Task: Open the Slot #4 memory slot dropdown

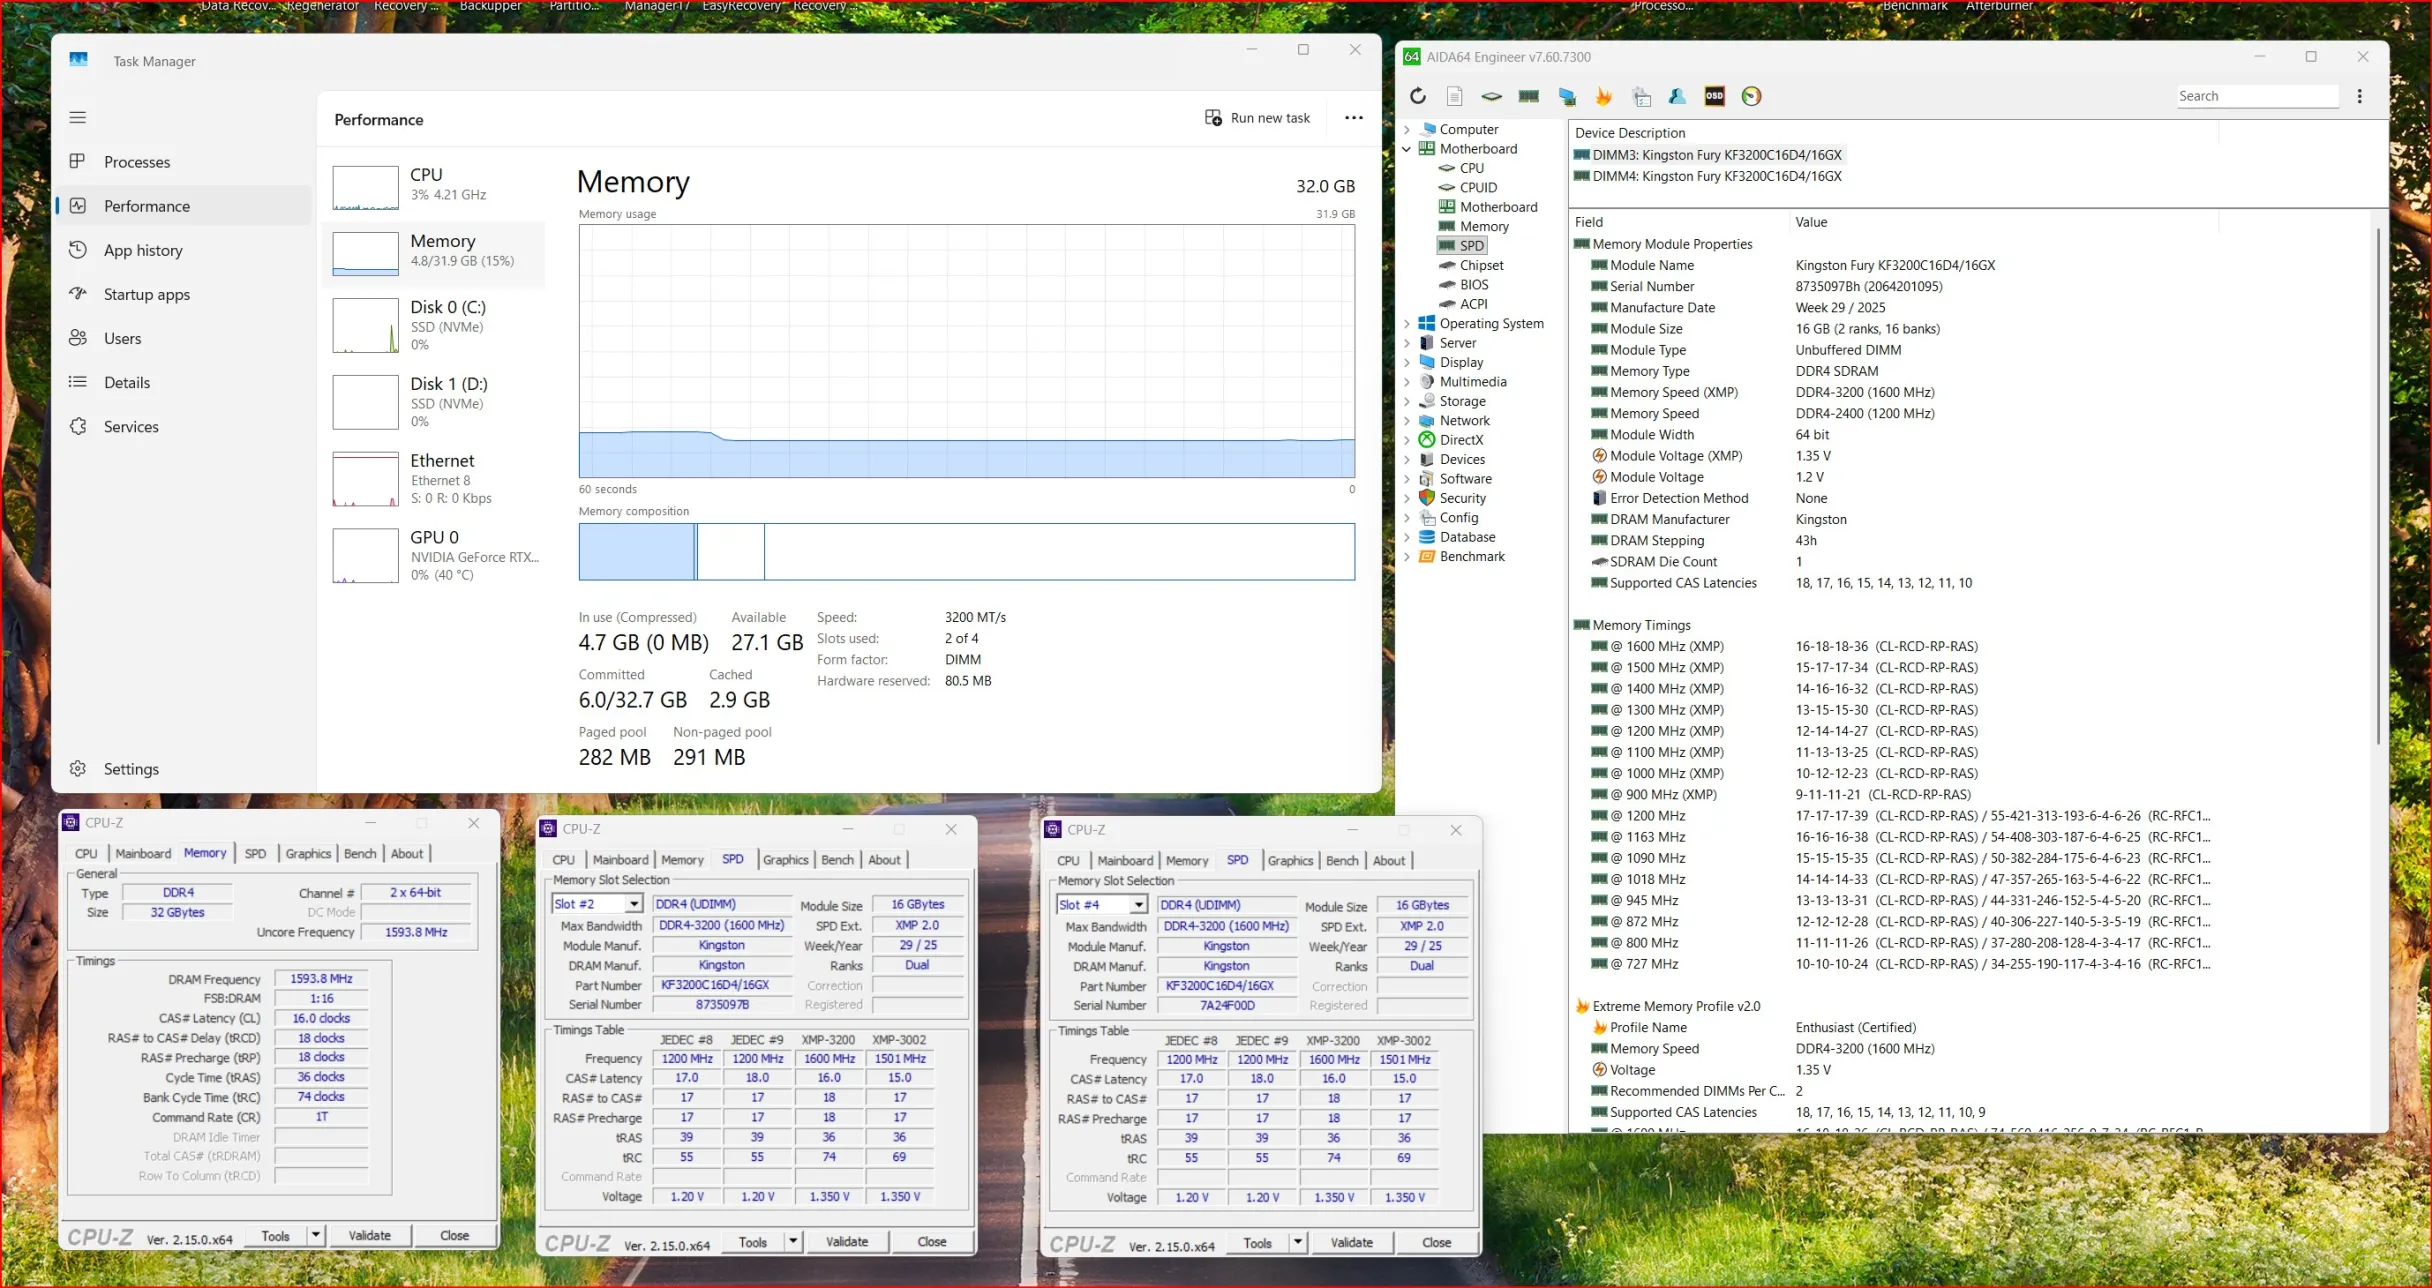Action: pos(1138,905)
